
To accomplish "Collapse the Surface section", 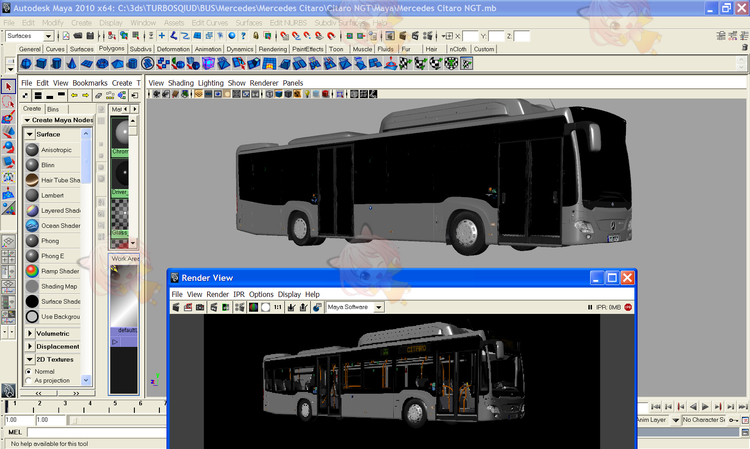I will click(30, 134).
